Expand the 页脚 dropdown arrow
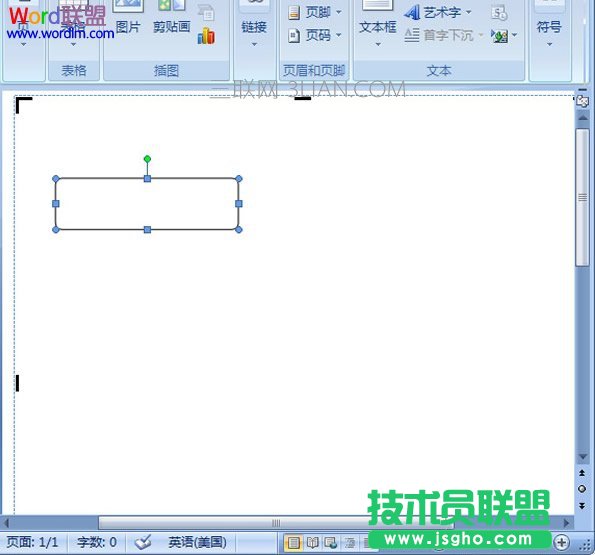This screenshot has width=595, height=555. coord(338,13)
